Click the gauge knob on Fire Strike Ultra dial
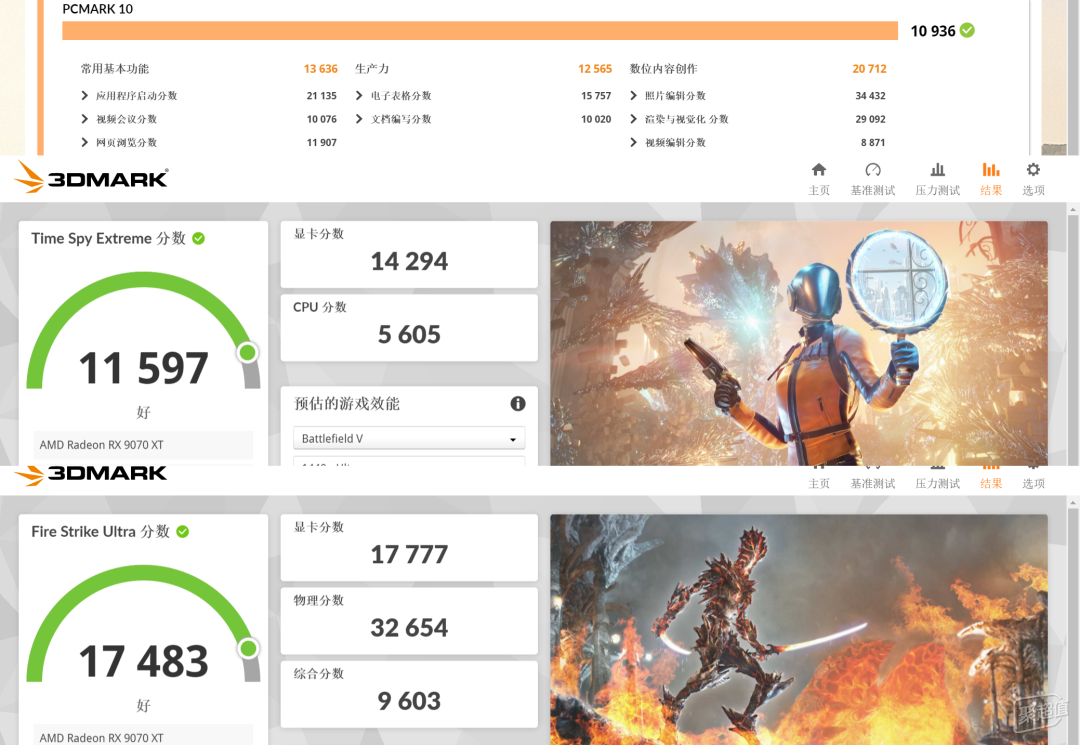This screenshot has width=1080, height=745. point(248,648)
